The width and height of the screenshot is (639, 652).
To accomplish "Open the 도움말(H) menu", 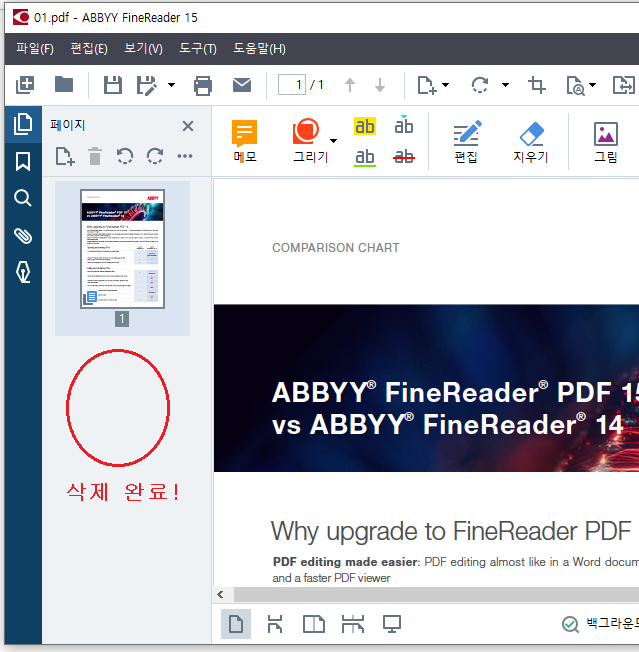I will [x=259, y=49].
